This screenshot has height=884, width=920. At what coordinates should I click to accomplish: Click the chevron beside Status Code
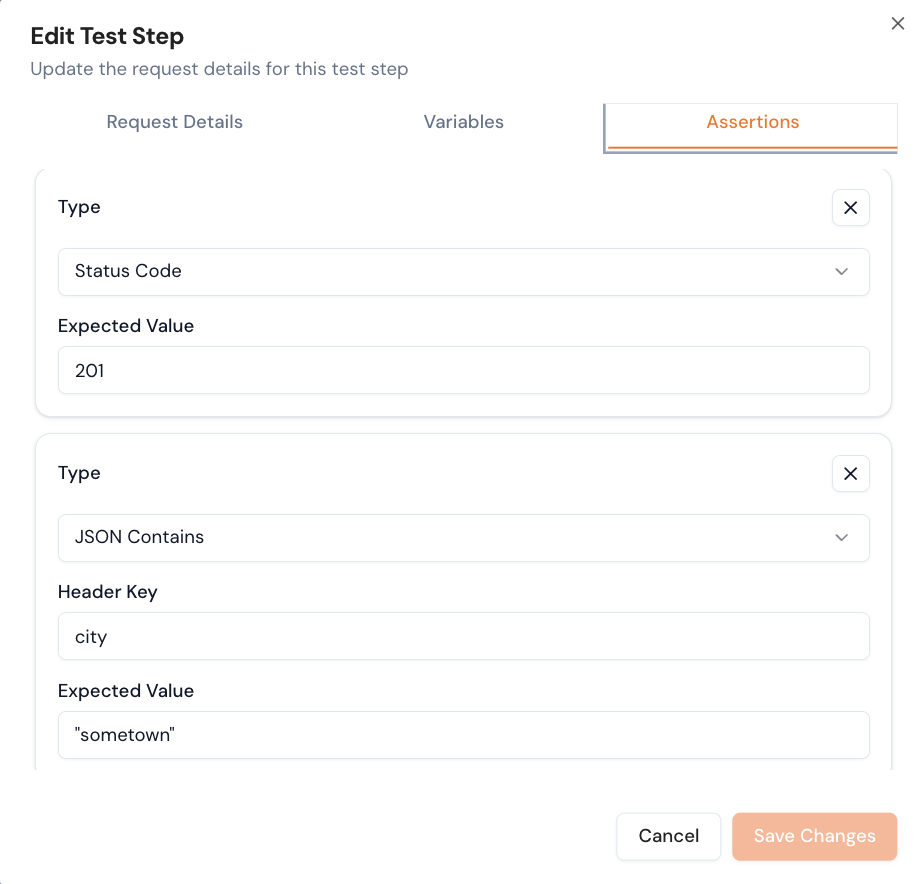841,272
